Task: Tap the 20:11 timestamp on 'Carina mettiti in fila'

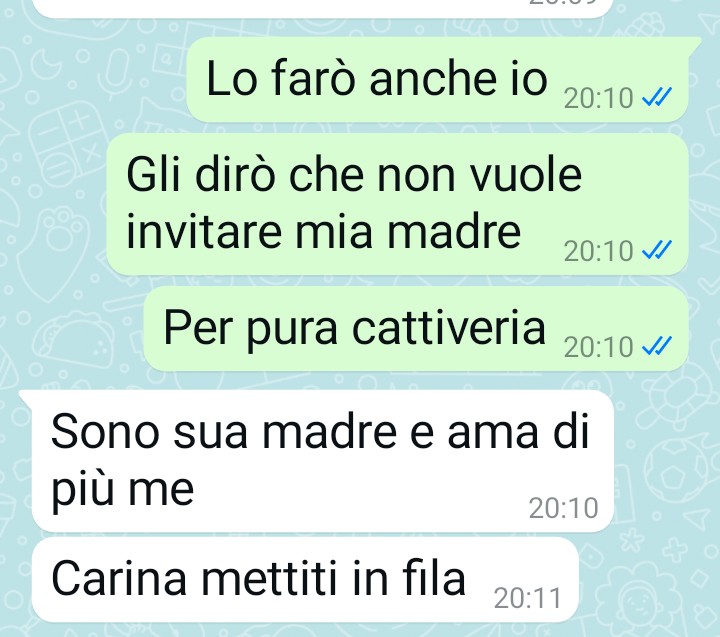Action: click(x=528, y=598)
